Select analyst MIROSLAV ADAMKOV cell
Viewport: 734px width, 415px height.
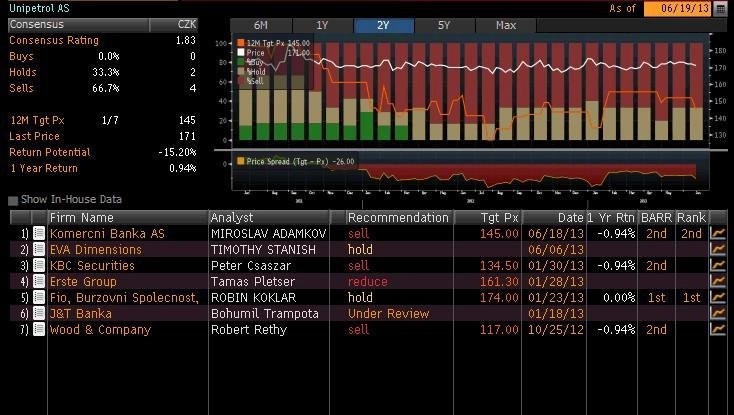[x=268, y=233]
